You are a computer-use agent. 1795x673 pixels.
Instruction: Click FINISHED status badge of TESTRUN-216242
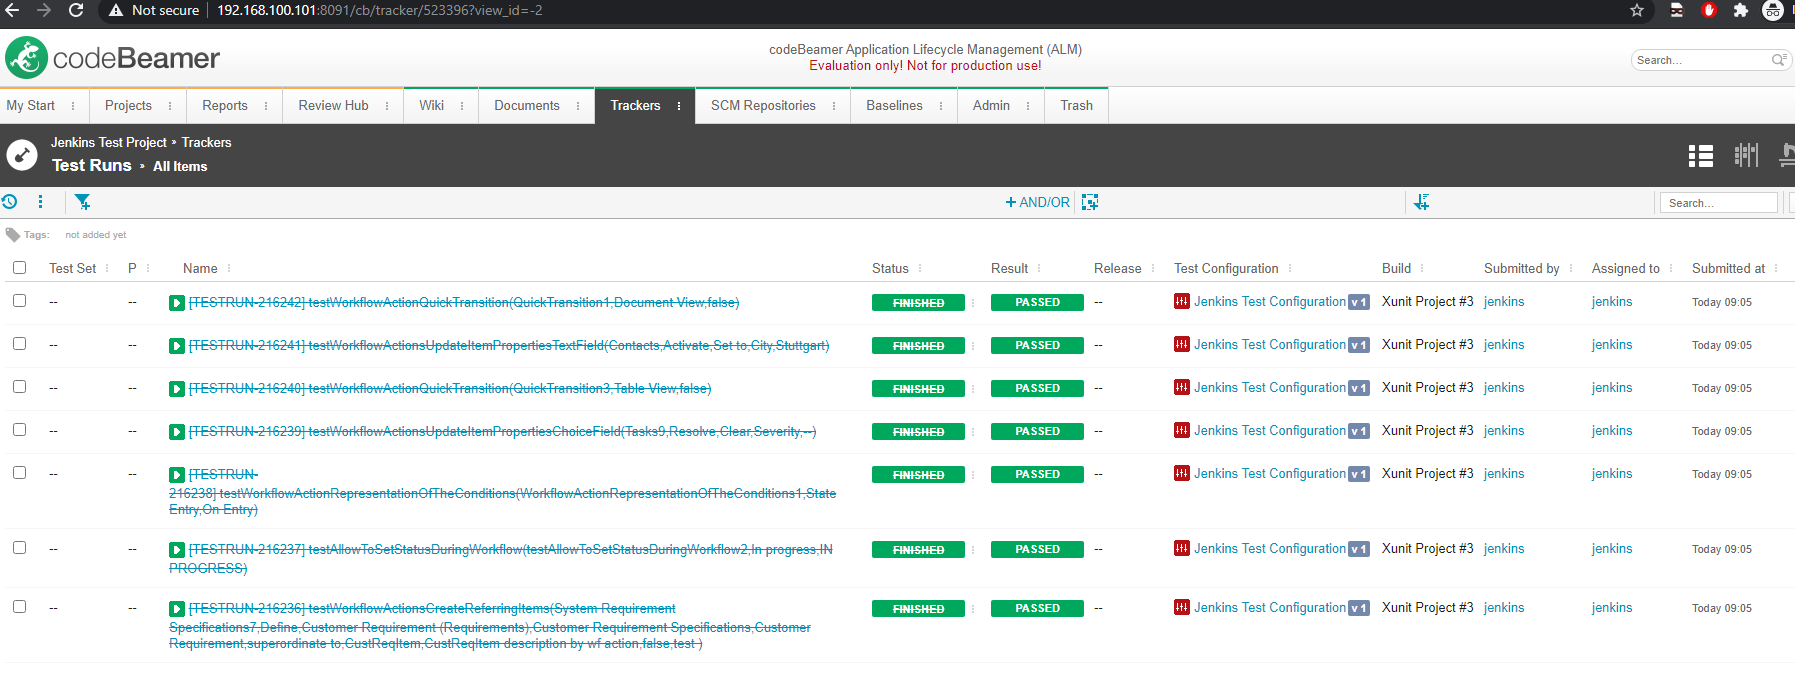[x=918, y=302]
